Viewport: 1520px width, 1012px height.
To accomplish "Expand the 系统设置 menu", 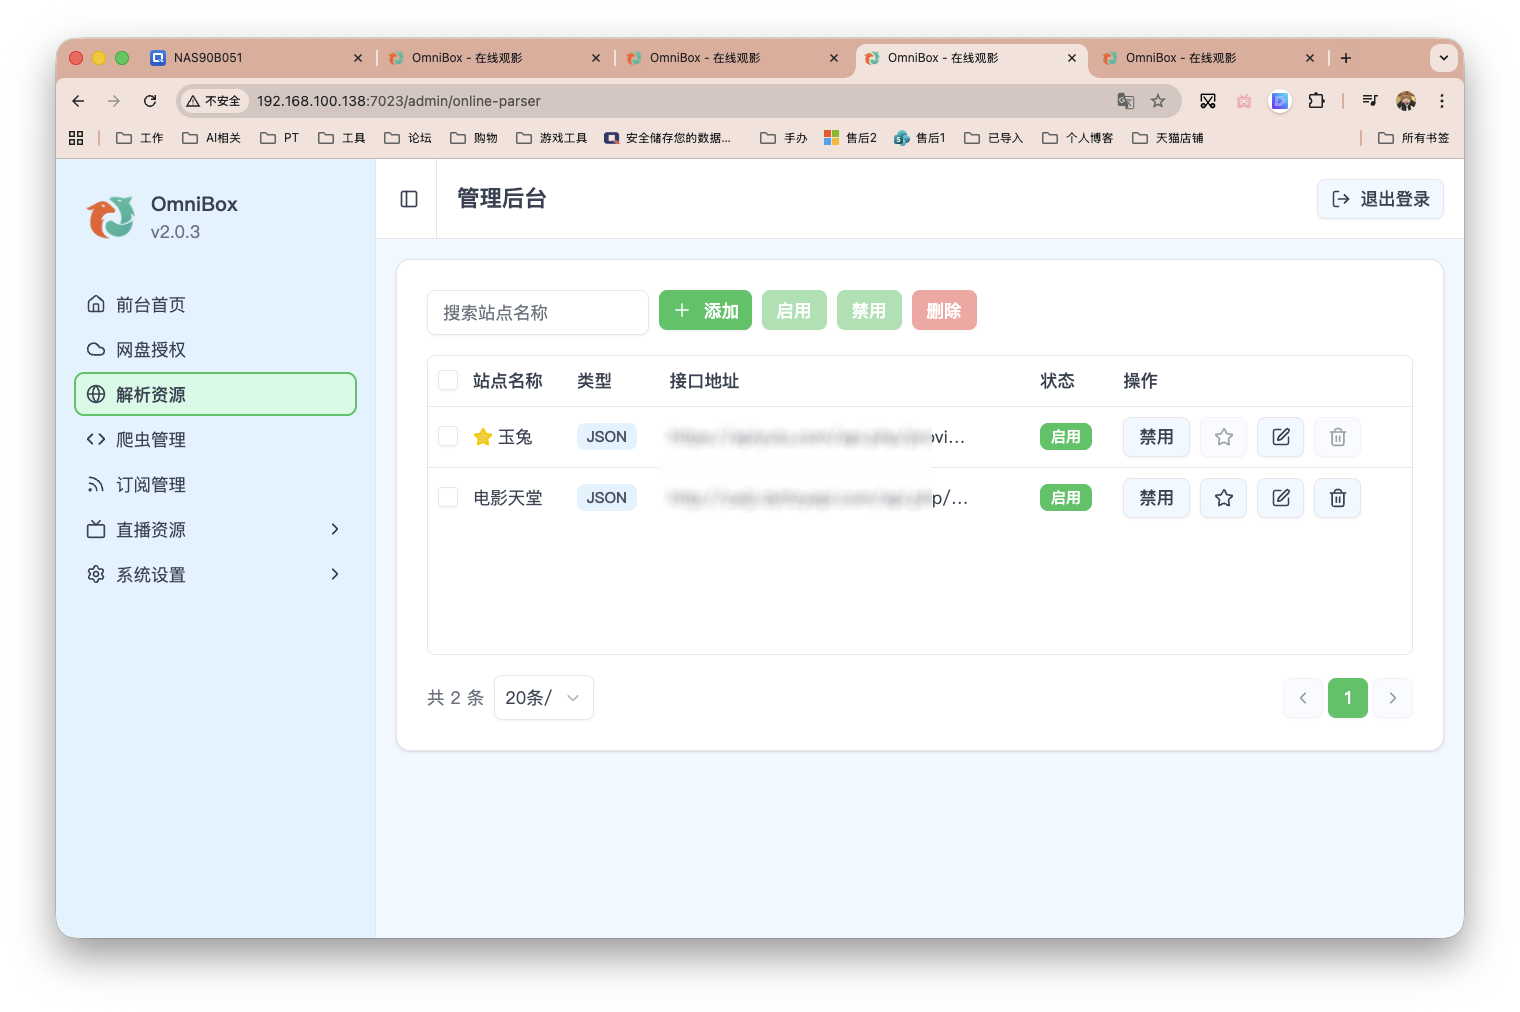I will (150, 574).
